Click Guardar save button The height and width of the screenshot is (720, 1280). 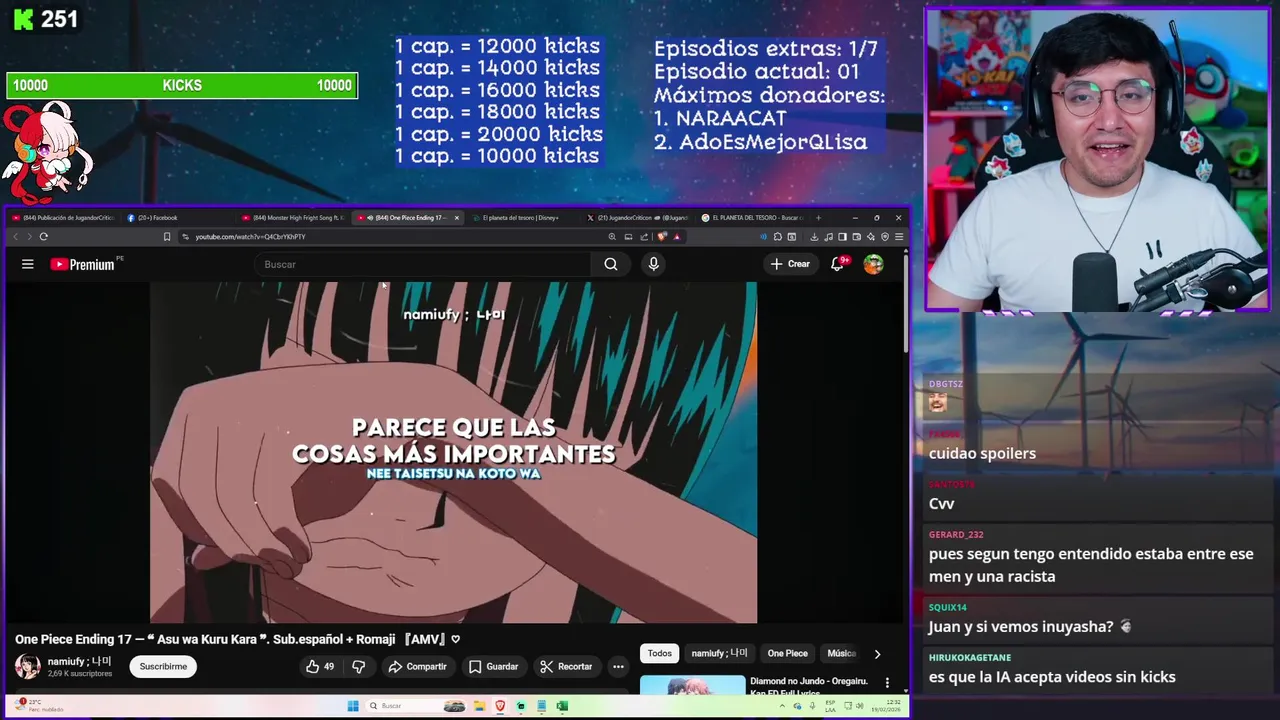point(493,666)
